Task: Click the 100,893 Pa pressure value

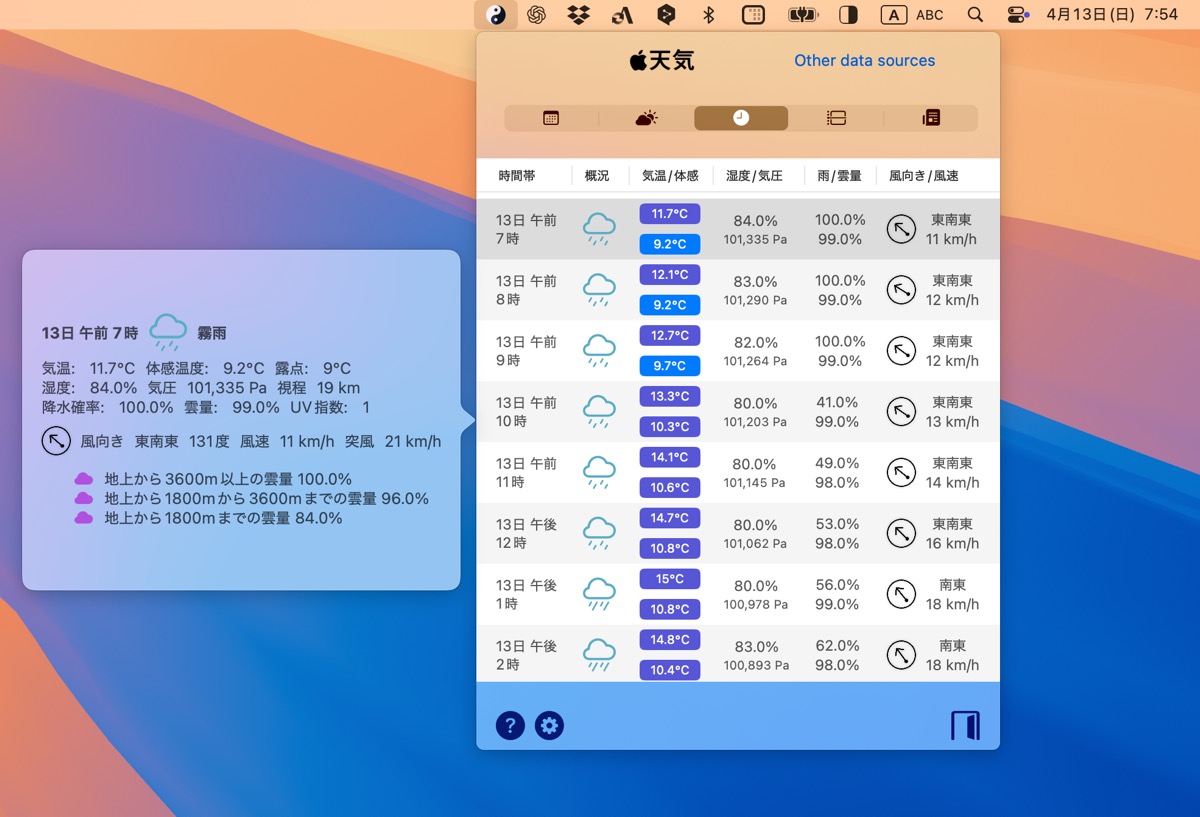Action: pyautogui.click(x=755, y=666)
